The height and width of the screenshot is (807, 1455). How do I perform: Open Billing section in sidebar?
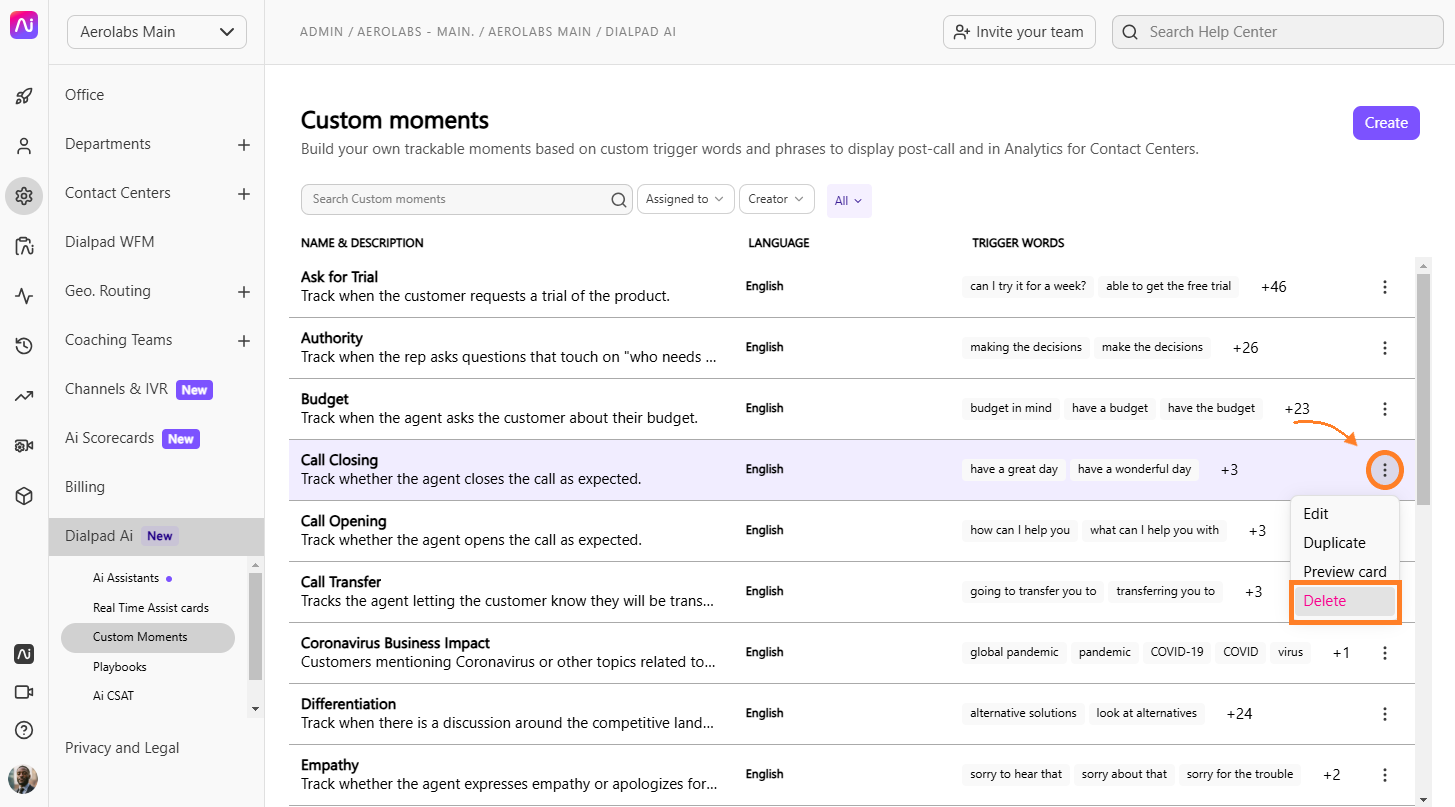85,487
